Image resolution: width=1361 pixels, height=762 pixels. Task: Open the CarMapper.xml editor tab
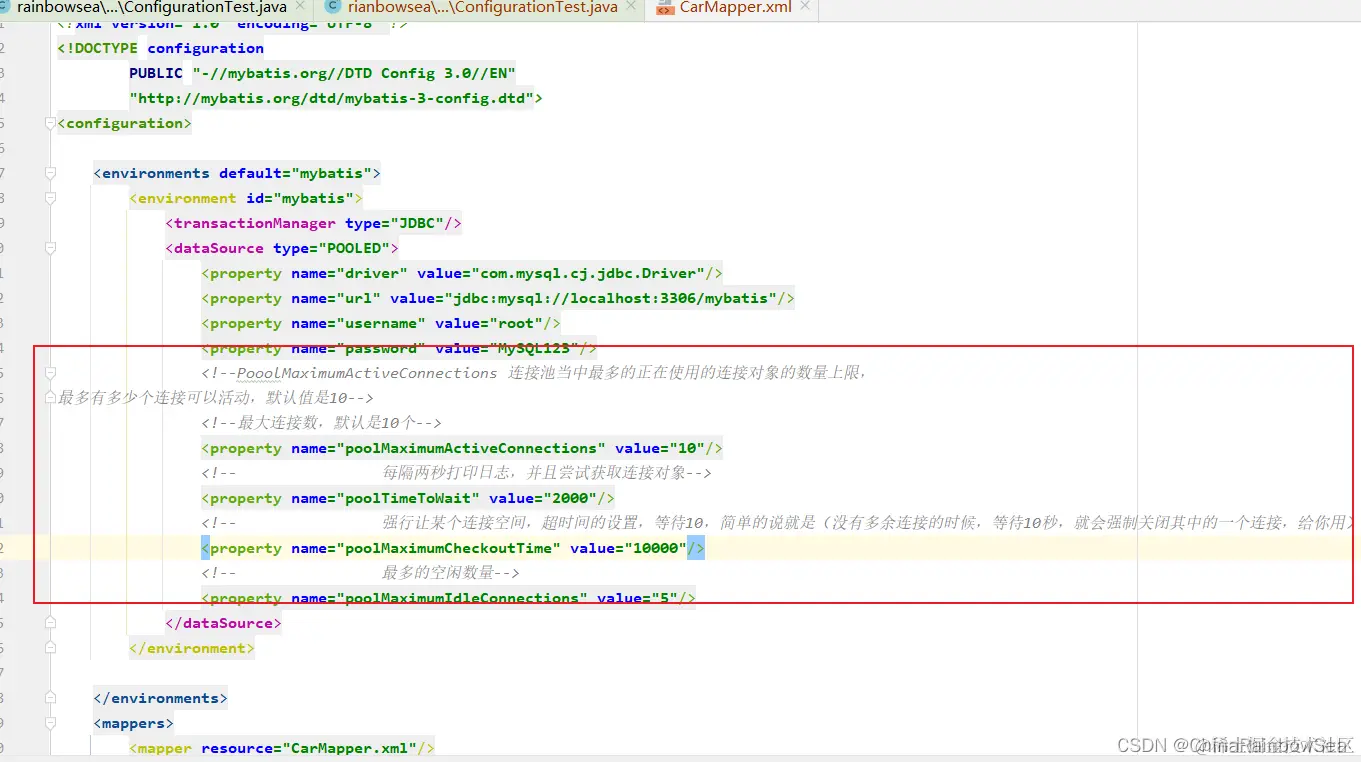pyautogui.click(x=735, y=8)
